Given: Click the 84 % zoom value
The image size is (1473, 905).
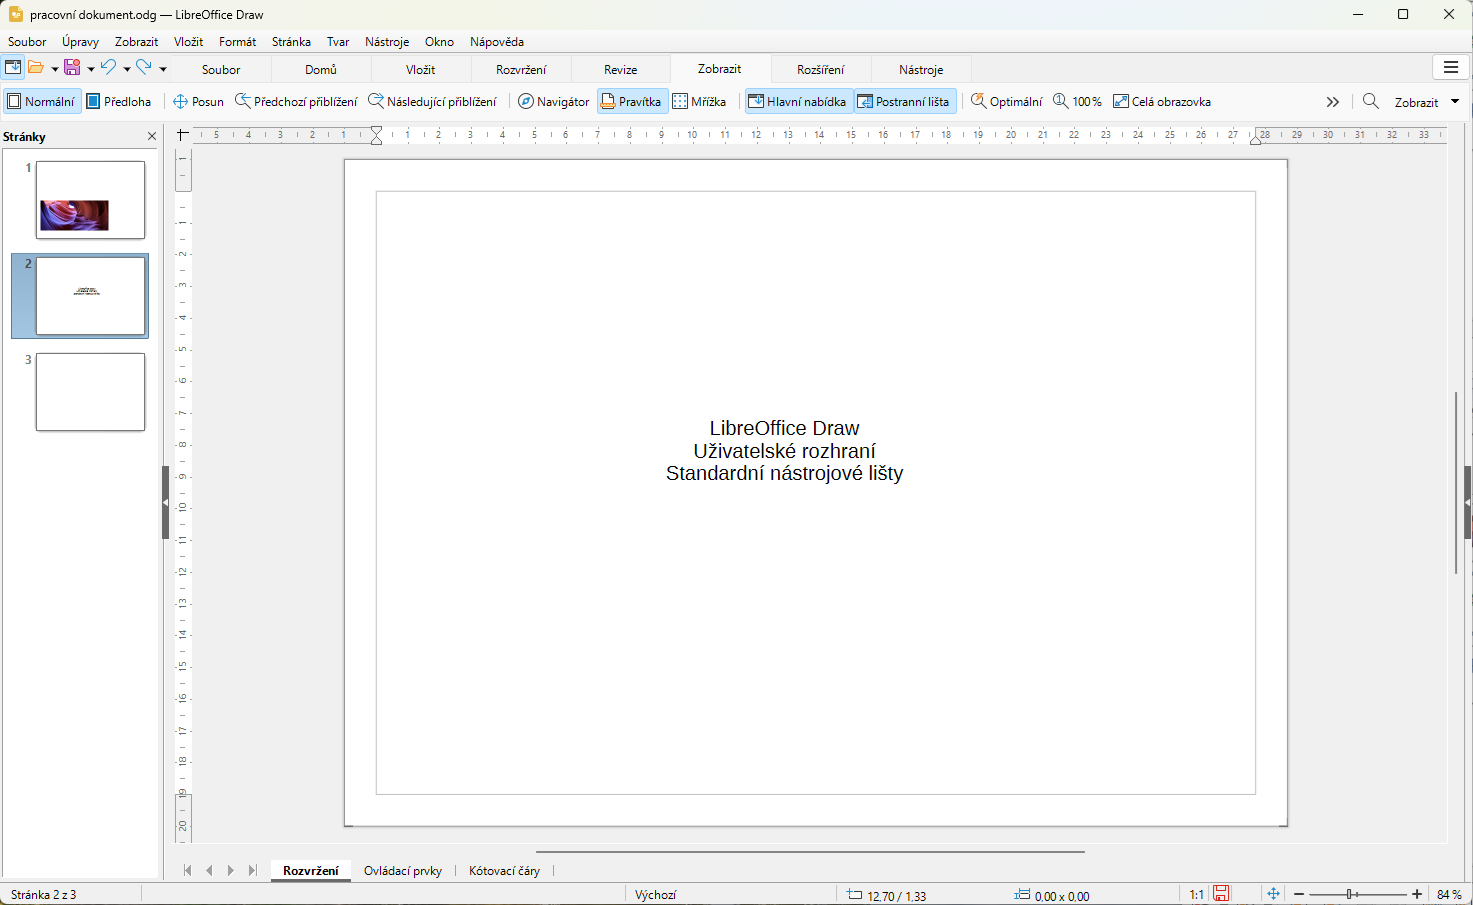Looking at the screenshot, I should 1449,894.
